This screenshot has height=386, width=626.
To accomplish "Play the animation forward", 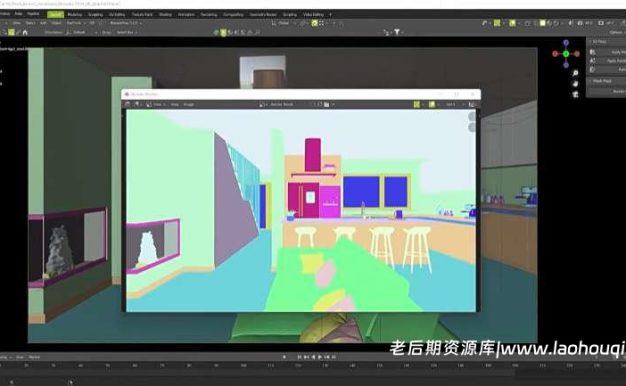I will (x=321, y=357).
